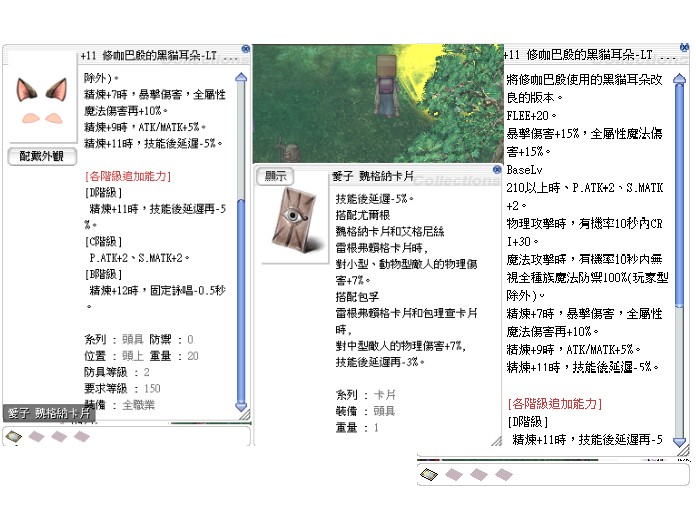Click text P.ATK+2、S.MATK+2 in left window
The image size is (696, 516).
point(139,258)
